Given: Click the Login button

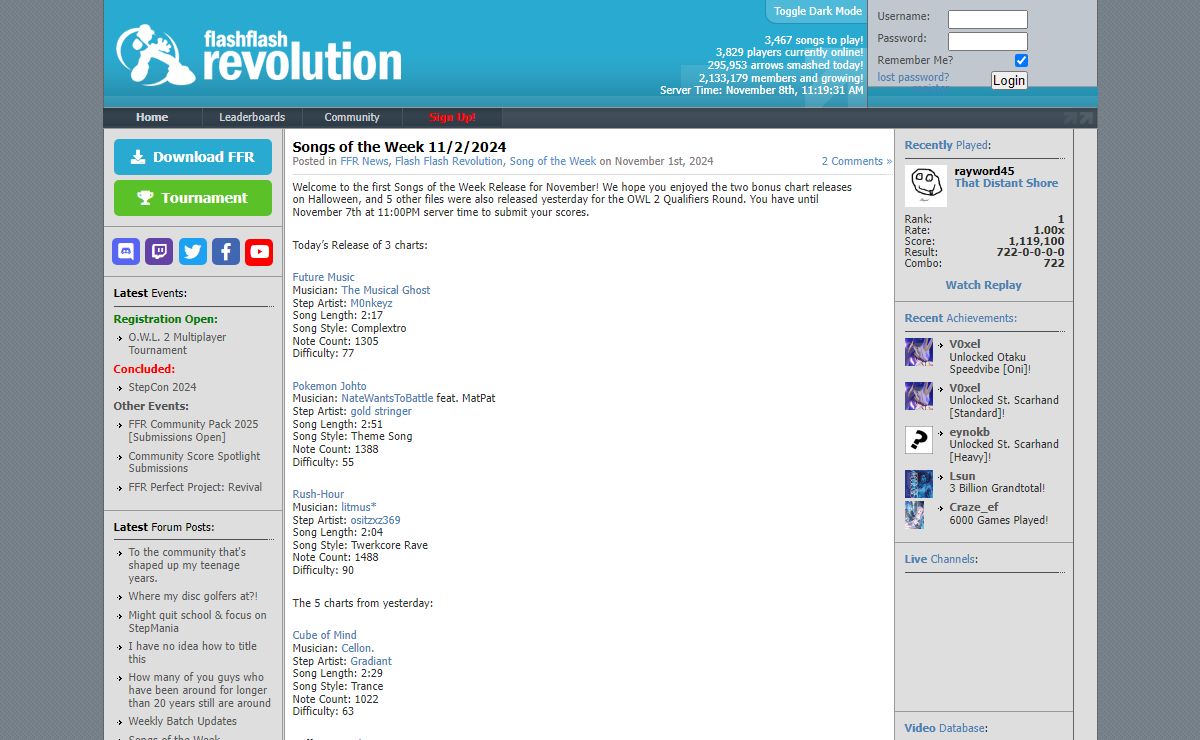Looking at the screenshot, I should (x=1009, y=80).
